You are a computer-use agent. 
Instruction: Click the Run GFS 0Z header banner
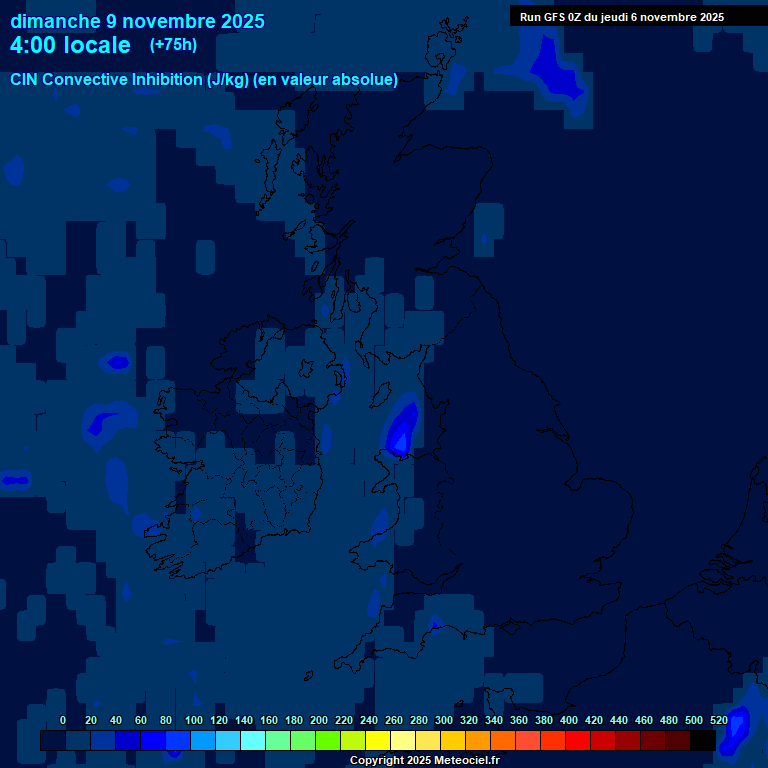click(x=622, y=17)
